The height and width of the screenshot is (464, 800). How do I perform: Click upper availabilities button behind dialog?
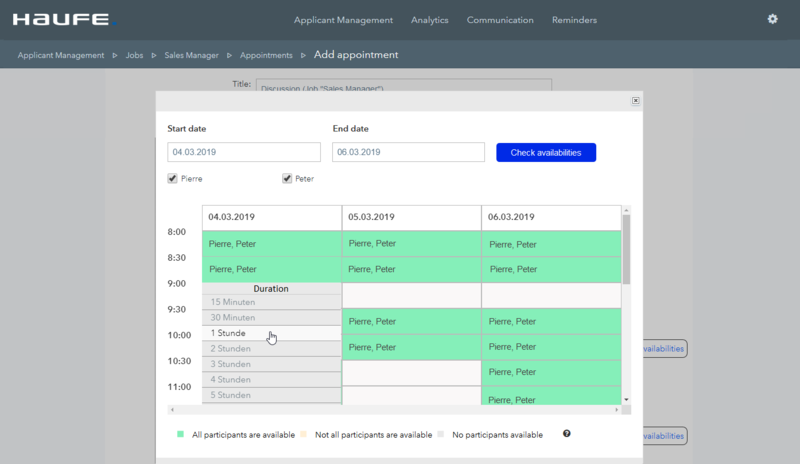pos(665,349)
